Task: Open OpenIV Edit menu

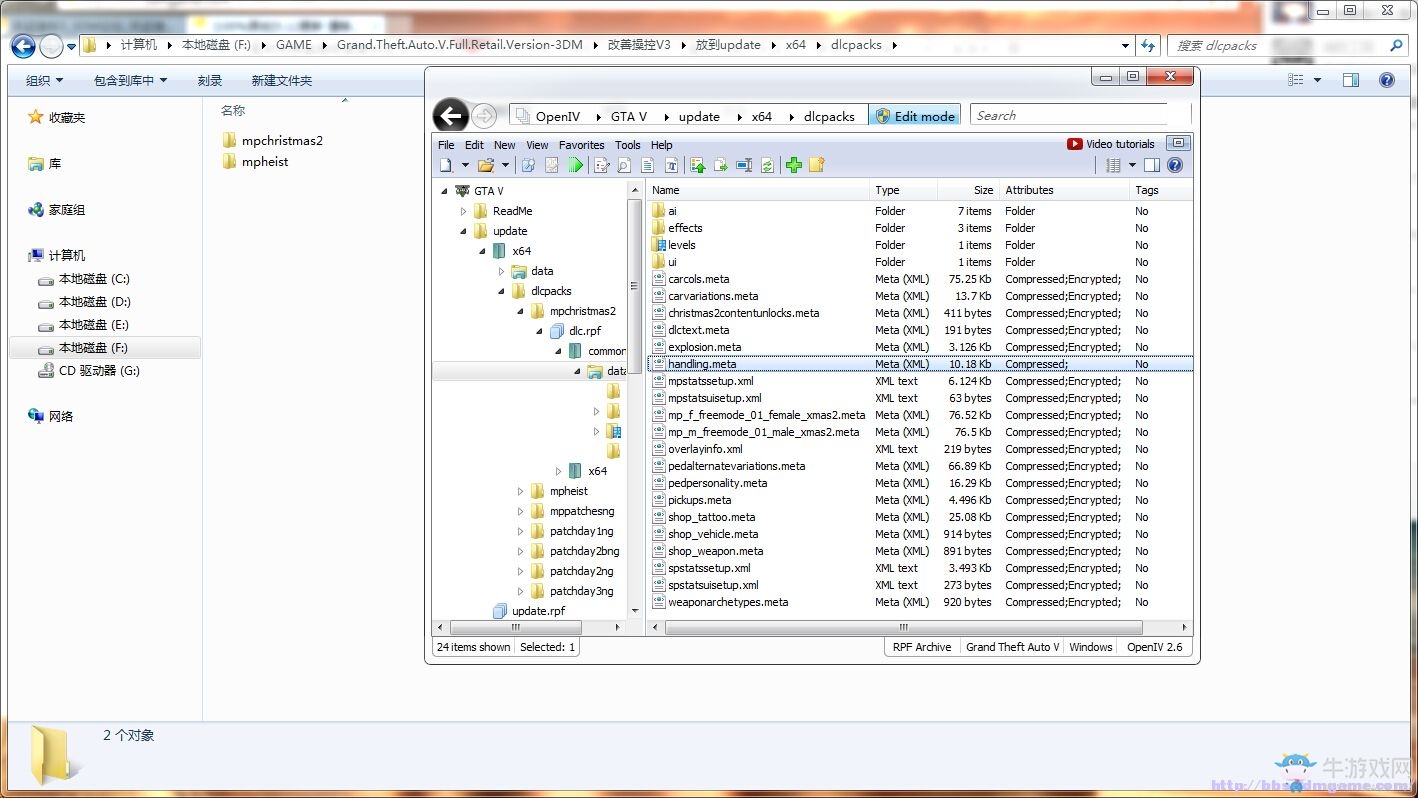Action: click(474, 145)
